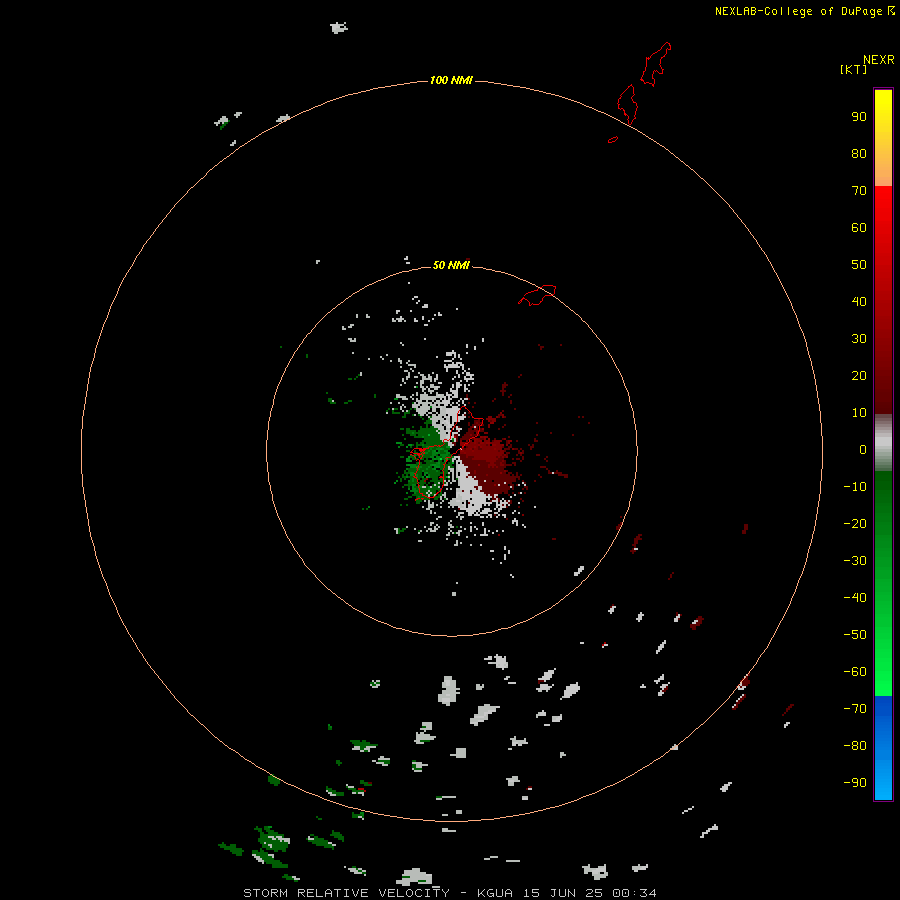The width and height of the screenshot is (900, 900).
Task: Click the 70 value on velocity scale
Action: coord(859,191)
